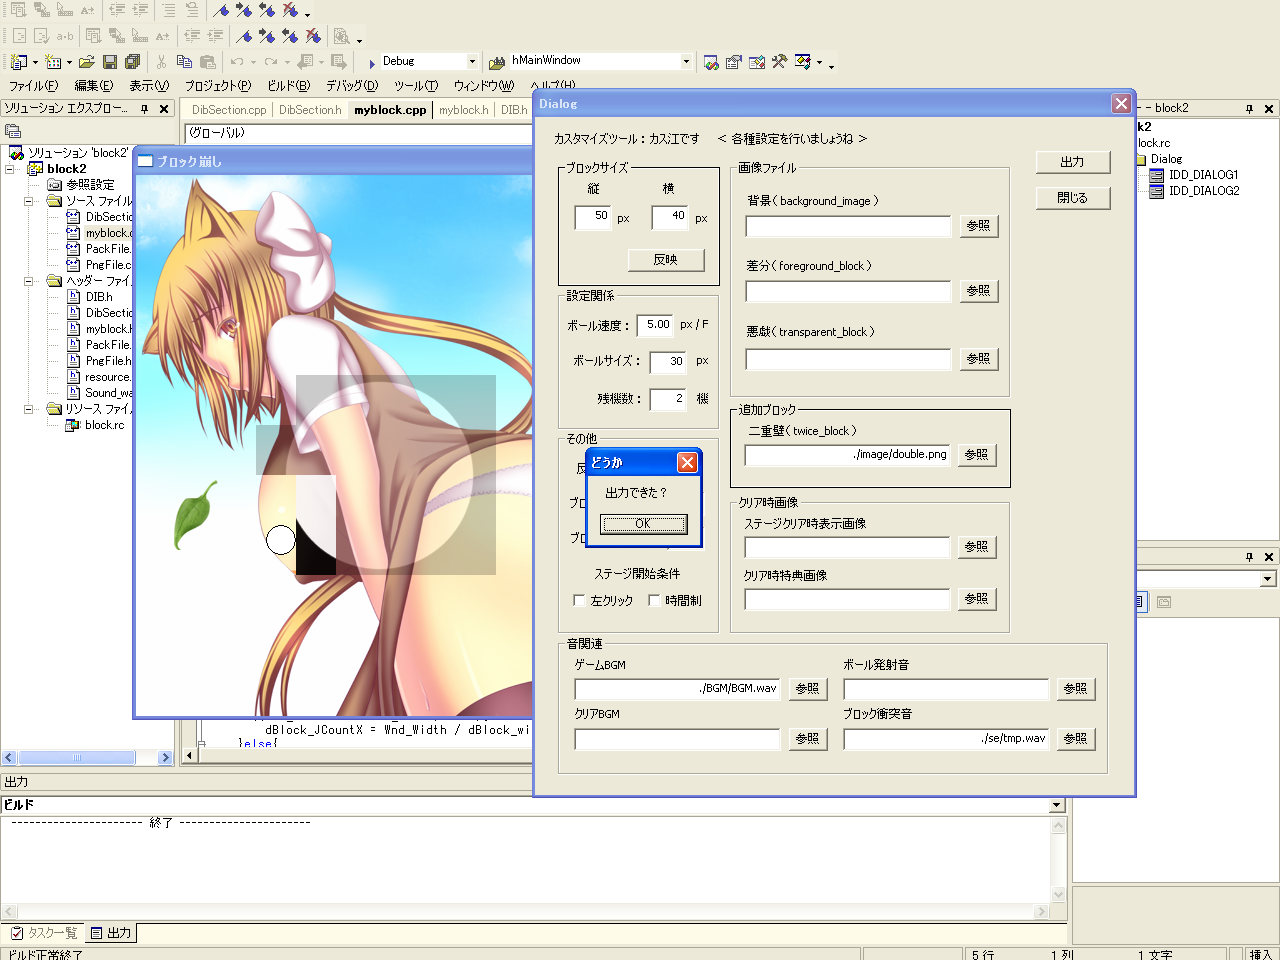This screenshot has width=1280, height=960.
Task: Toggle the 時間制 checkbox
Action: (x=654, y=601)
